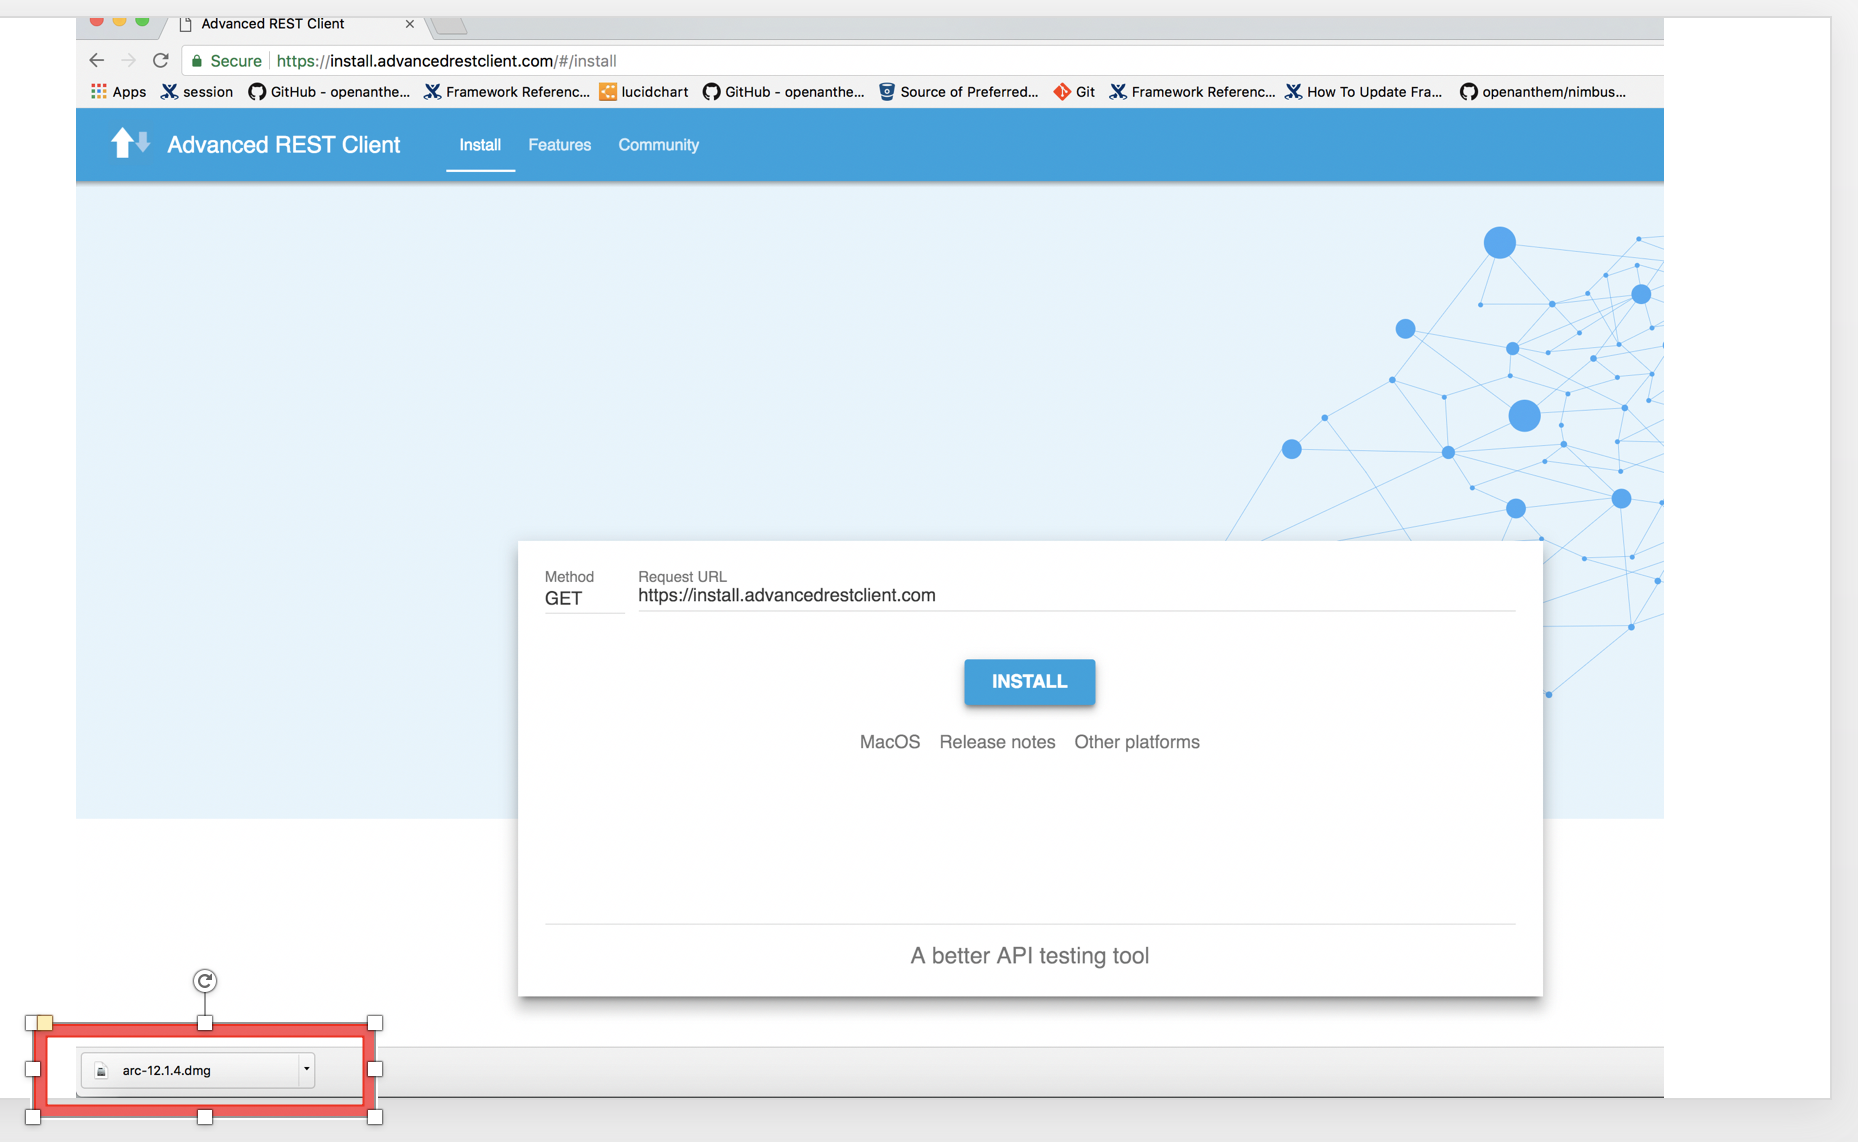
Task: Open the session bookmark
Action: [x=197, y=92]
